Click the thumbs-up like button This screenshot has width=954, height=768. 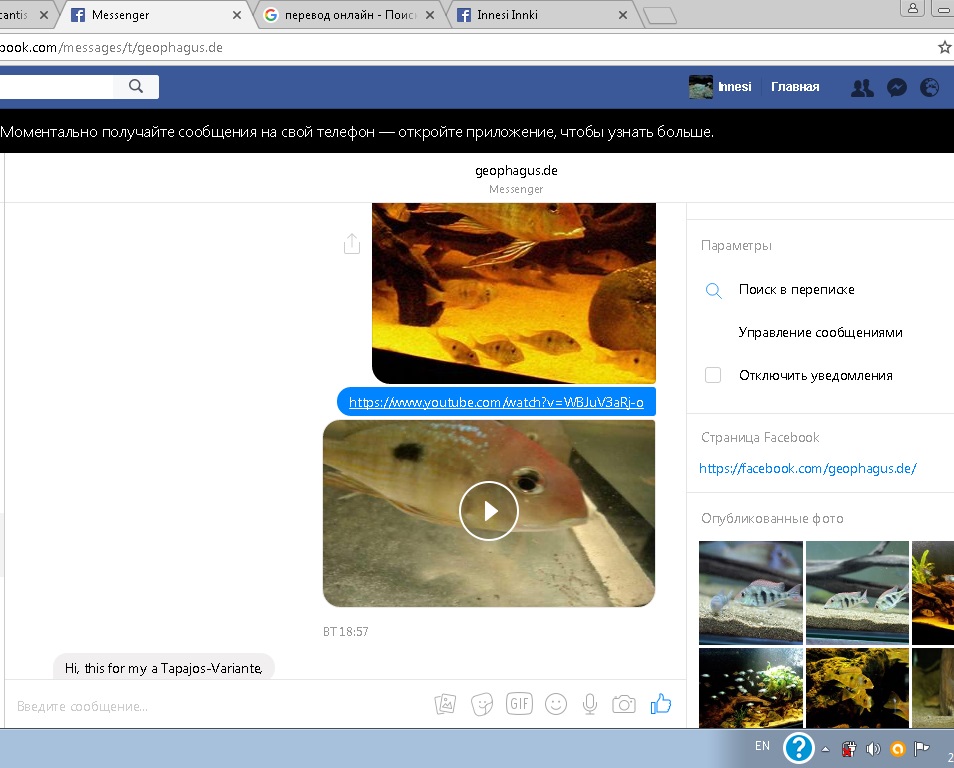point(660,704)
